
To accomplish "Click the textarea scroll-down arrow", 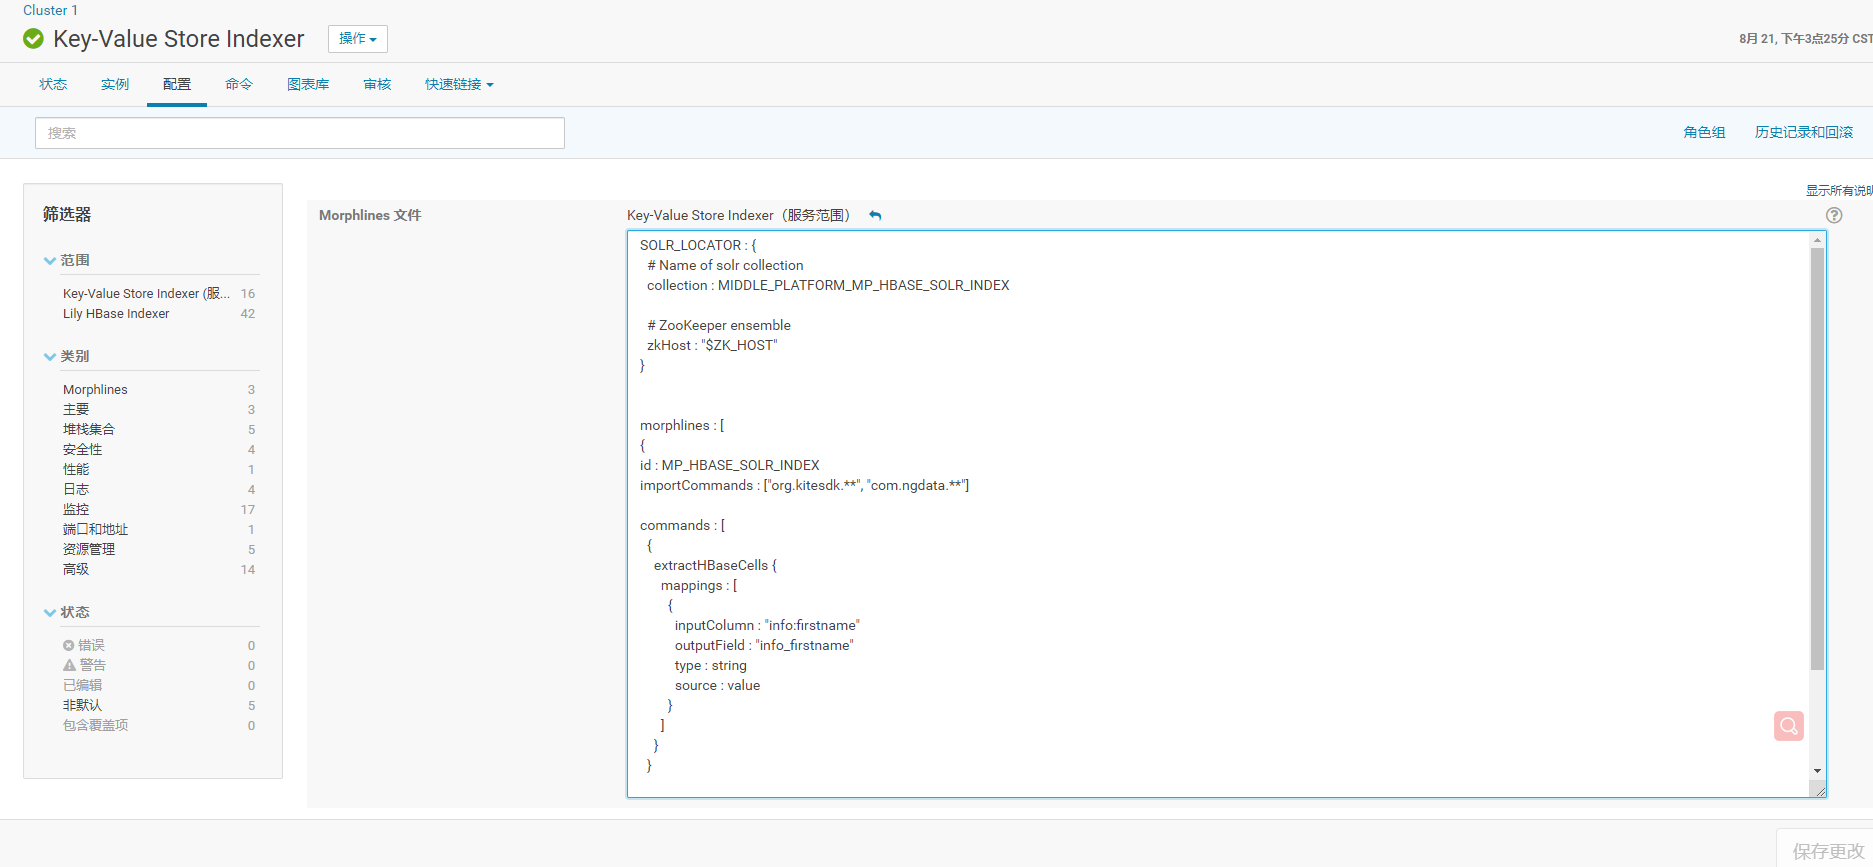I will (1817, 771).
